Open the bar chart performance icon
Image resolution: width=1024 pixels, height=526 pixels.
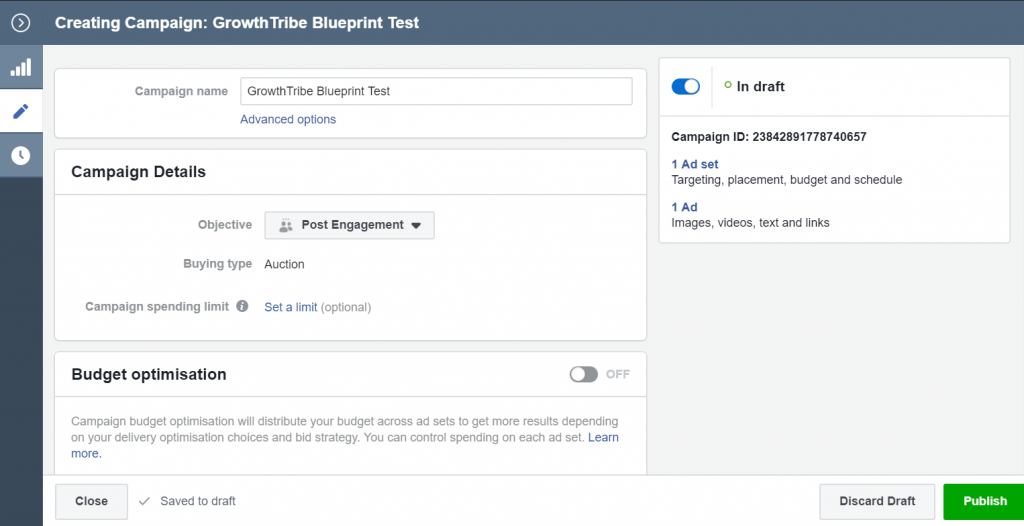[x=21, y=67]
